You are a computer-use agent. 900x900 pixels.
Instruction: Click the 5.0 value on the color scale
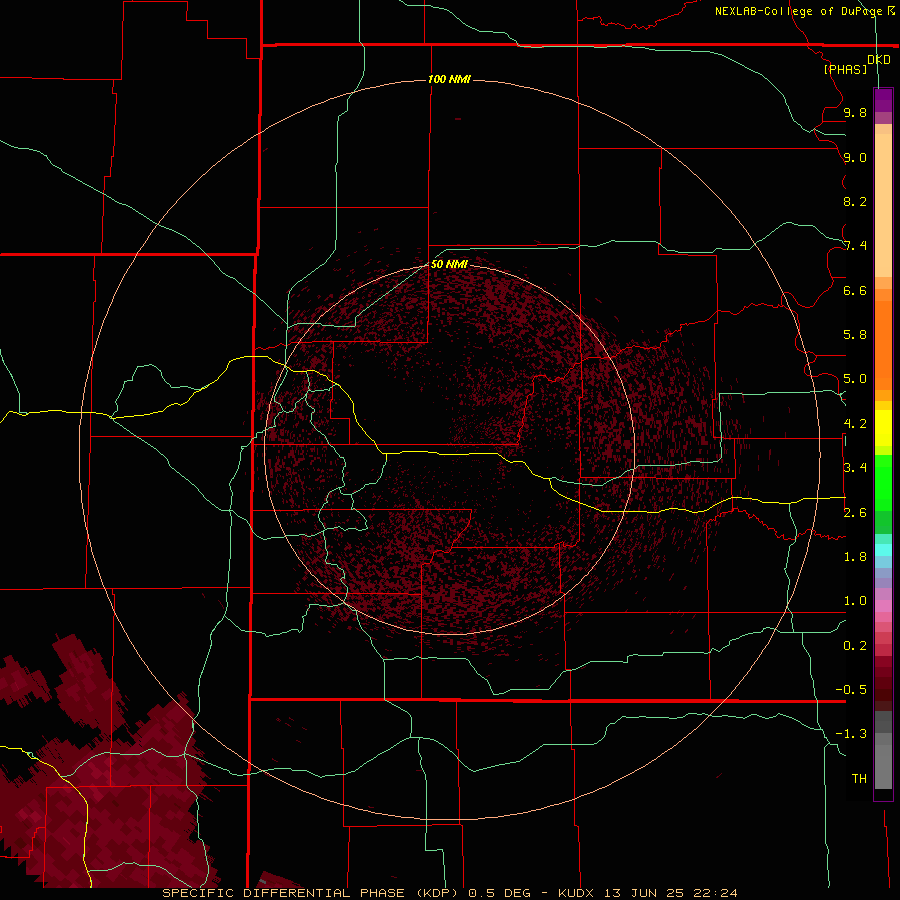[x=855, y=379]
